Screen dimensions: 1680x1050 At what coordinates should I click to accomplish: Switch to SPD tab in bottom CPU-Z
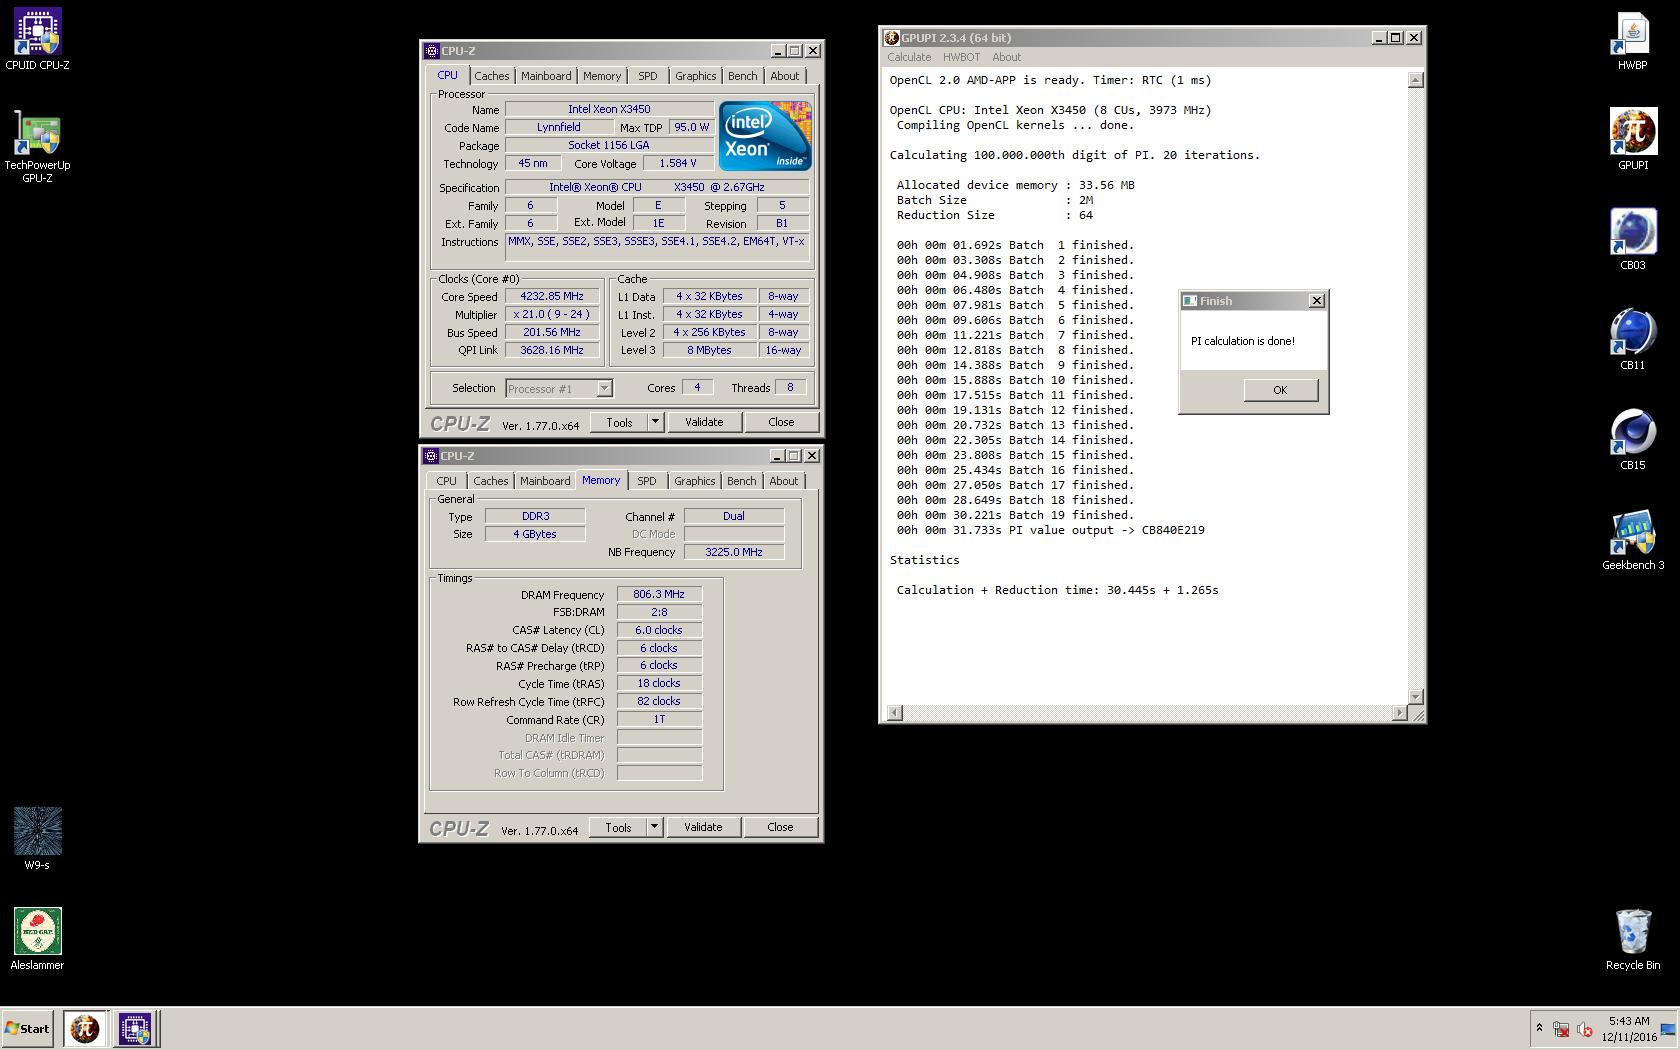[x=647, y=481]
